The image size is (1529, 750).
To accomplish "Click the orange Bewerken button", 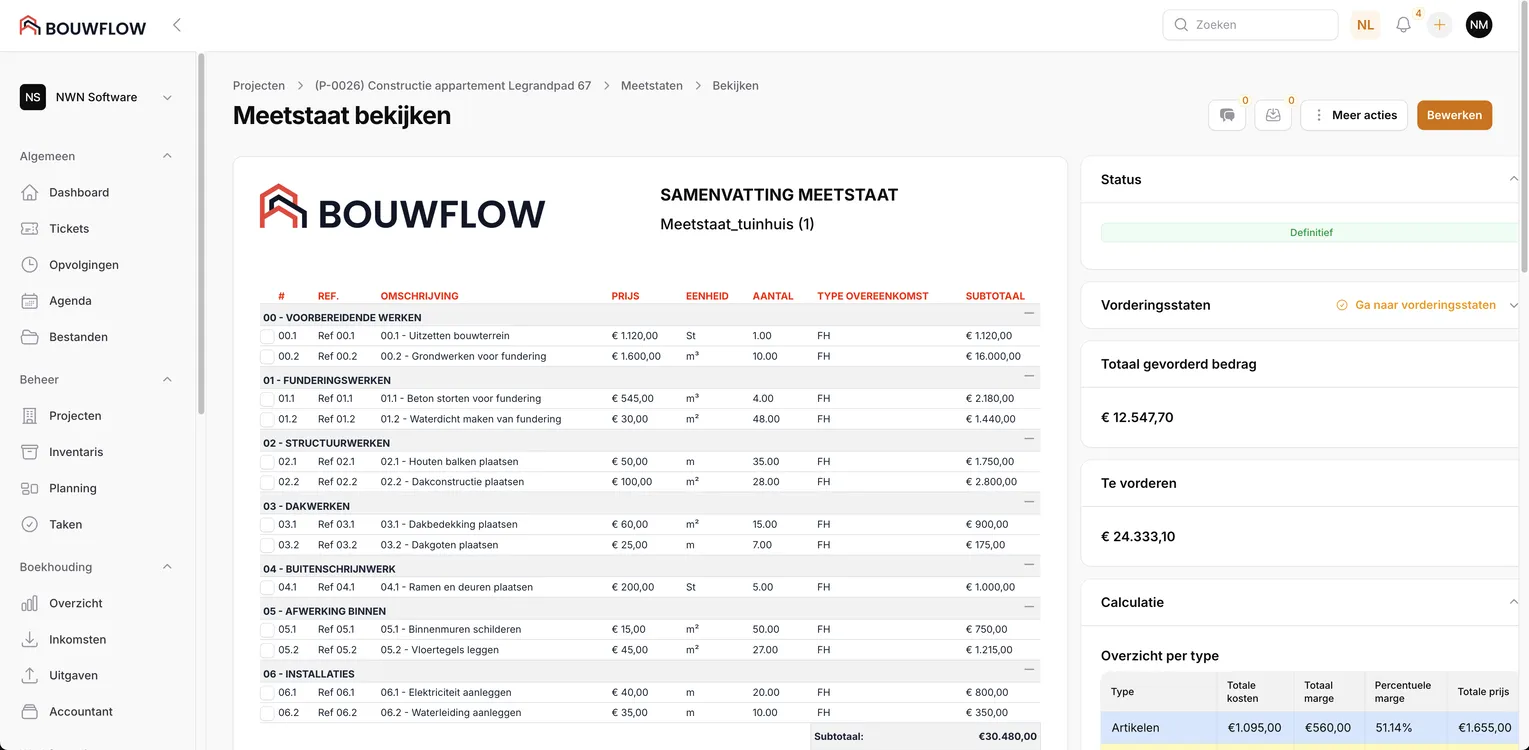I will click(x=1454, y=115).
